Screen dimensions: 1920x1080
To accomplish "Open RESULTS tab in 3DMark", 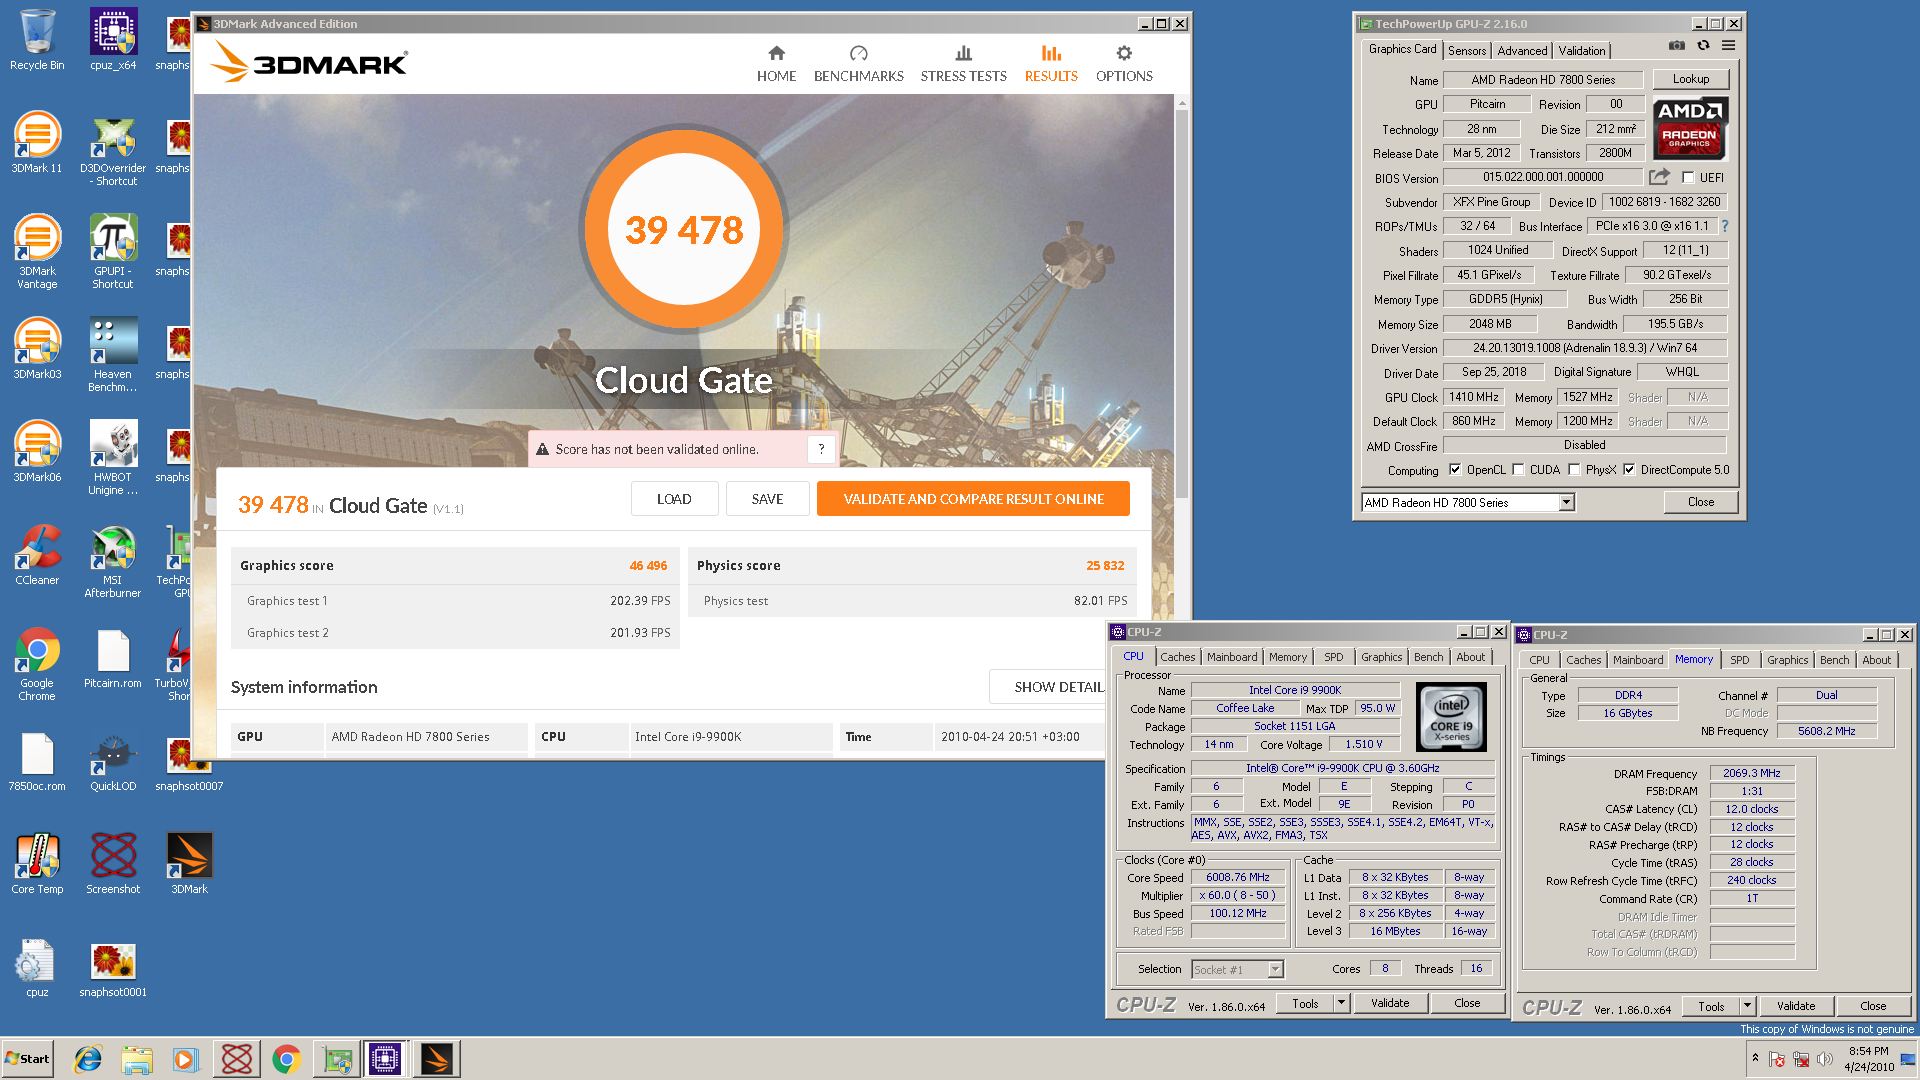I will pos(1051,64).
